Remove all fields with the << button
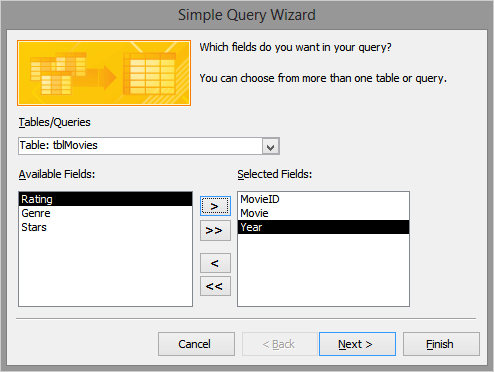The image size is (494, 372). 215,286
